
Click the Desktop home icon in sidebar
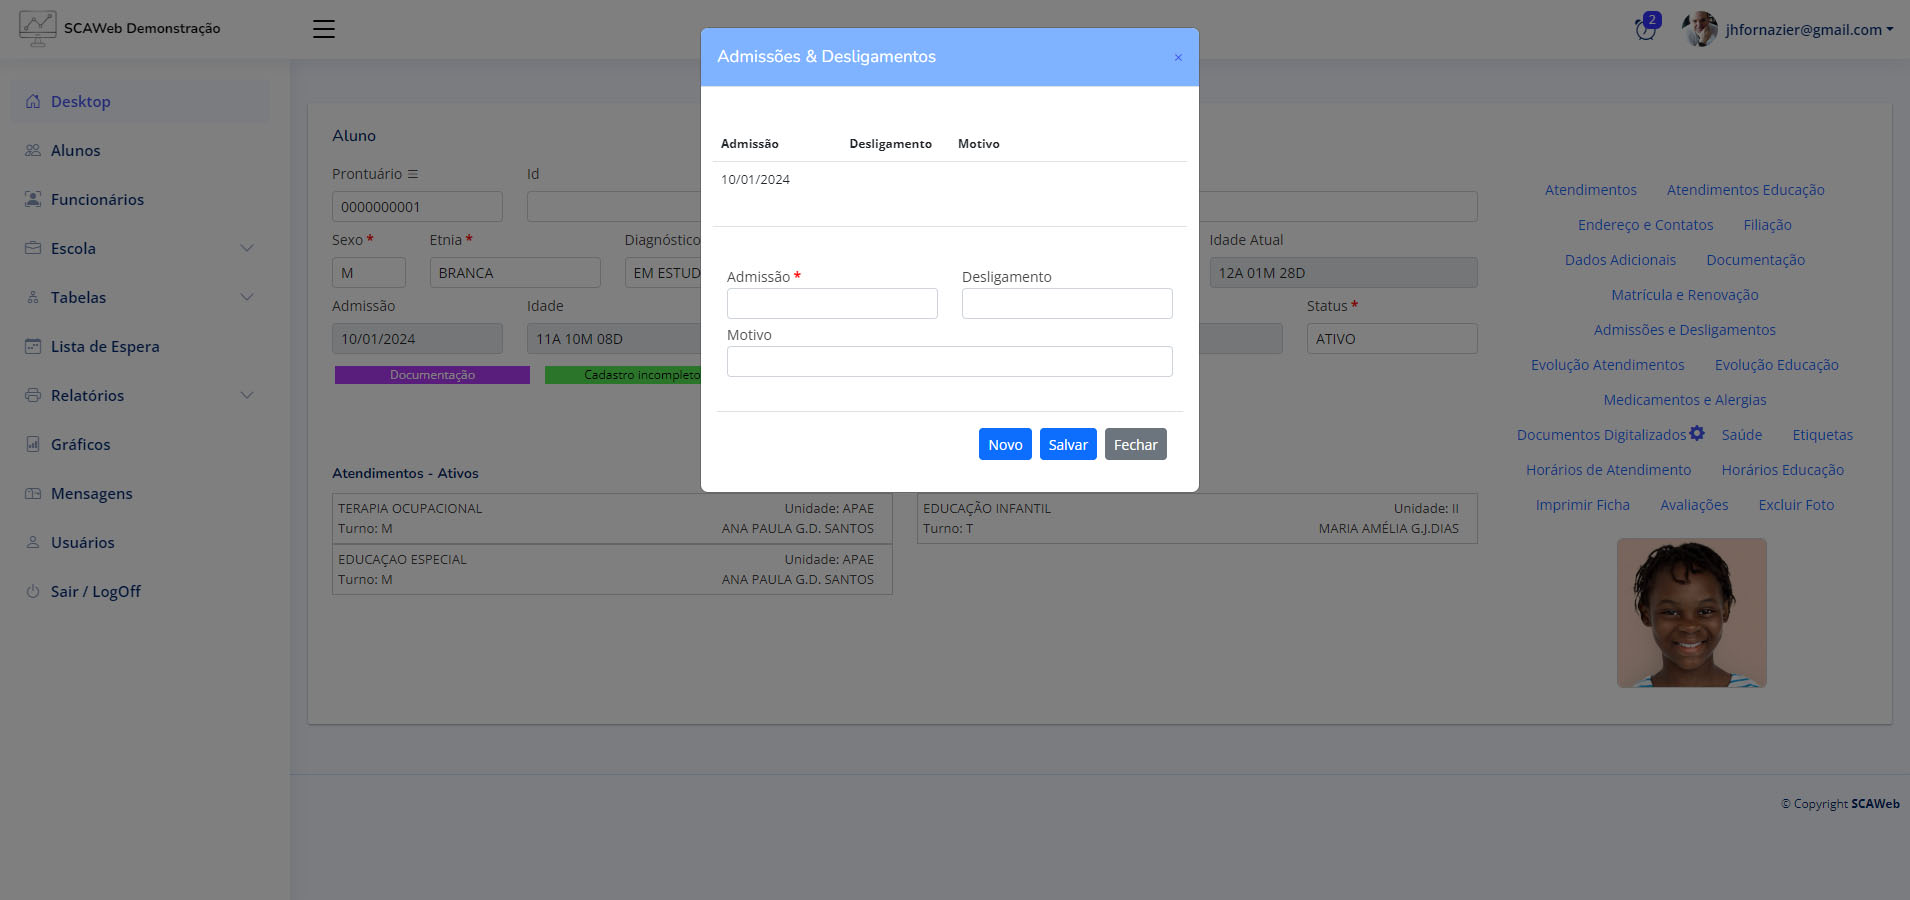(x=33, y=101)
